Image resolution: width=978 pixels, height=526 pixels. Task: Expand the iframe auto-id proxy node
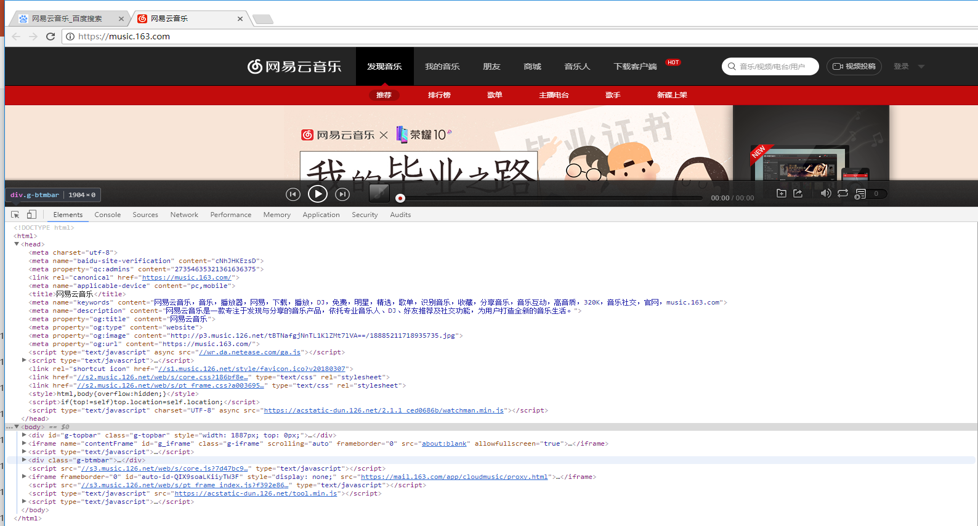click(x=24, y=477)
